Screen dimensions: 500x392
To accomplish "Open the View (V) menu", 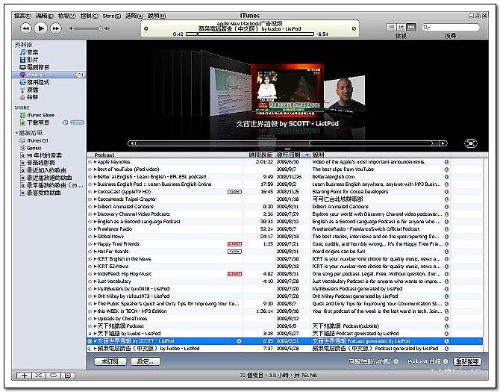I will (67, 16).
